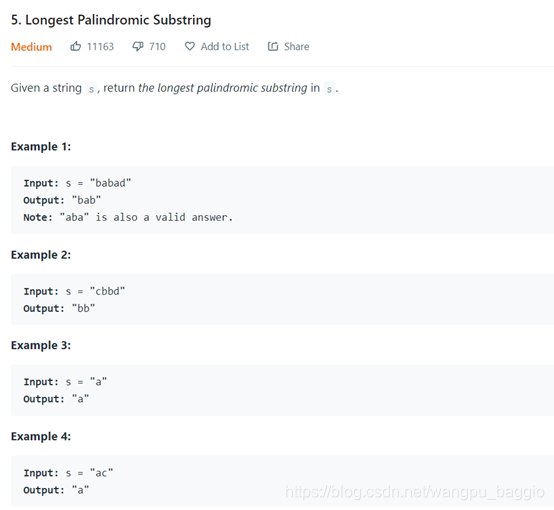Click the Example 4 heading
The height and width of the screenshot is (510, 554).
point(41,436)
